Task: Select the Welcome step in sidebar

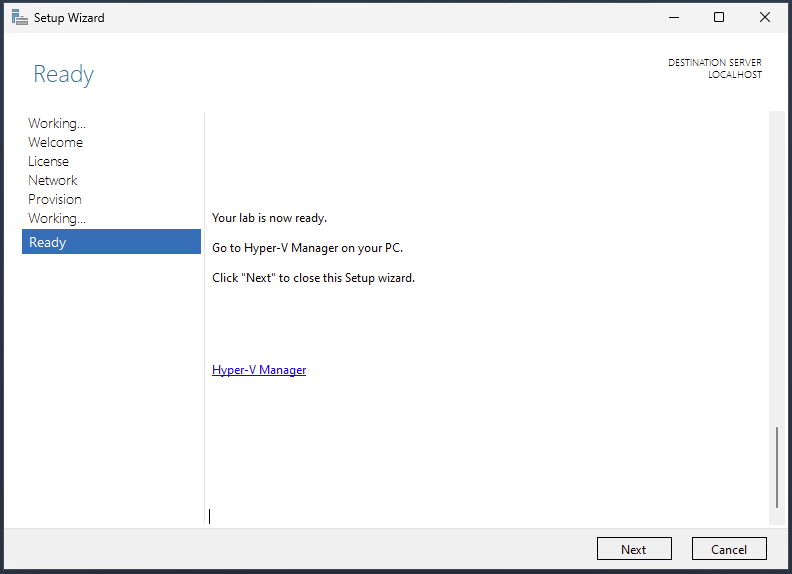Action: click(56, 142)
